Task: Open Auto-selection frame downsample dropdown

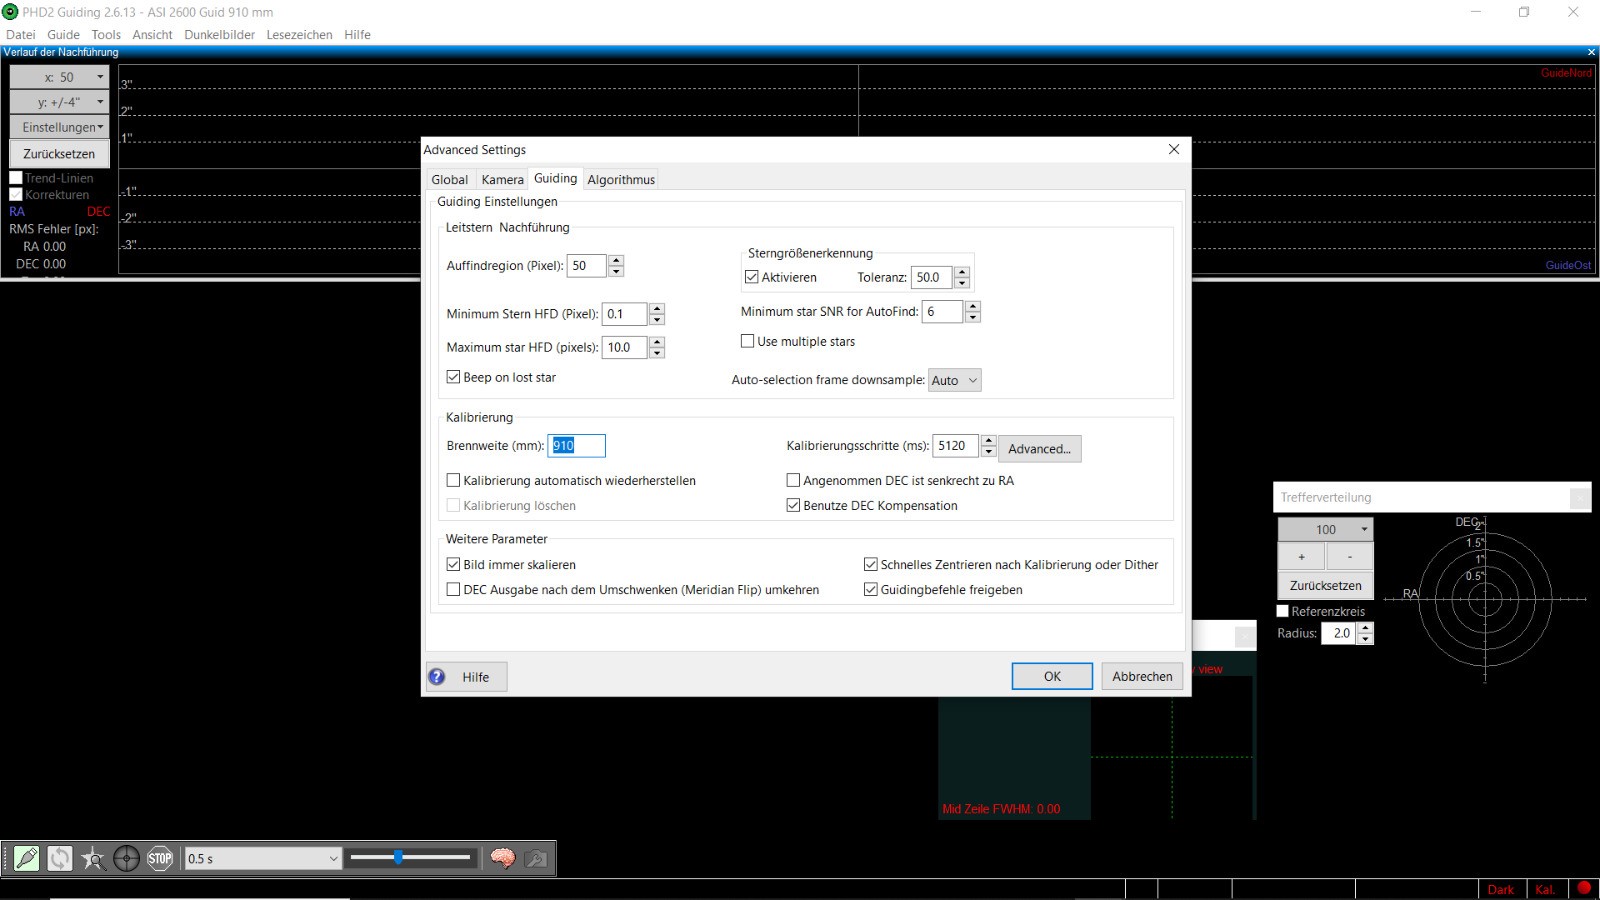Action: click(955, 380)
